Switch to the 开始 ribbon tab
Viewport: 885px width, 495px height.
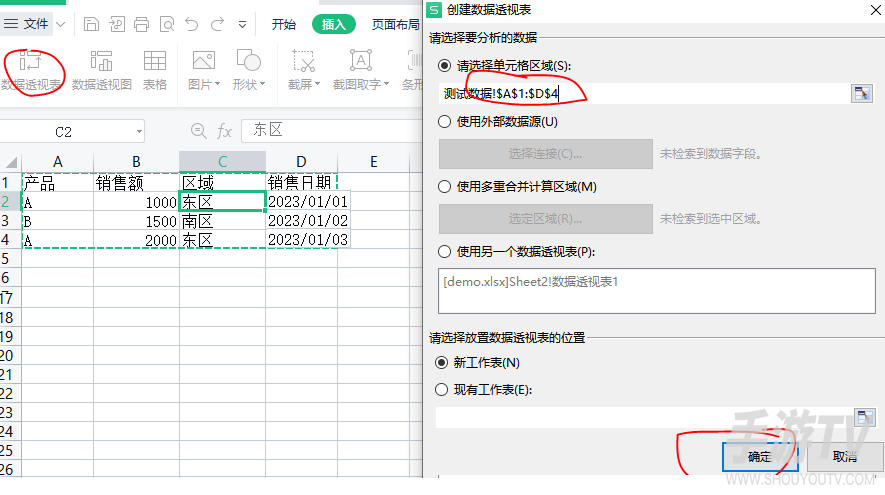pos(283,24)
